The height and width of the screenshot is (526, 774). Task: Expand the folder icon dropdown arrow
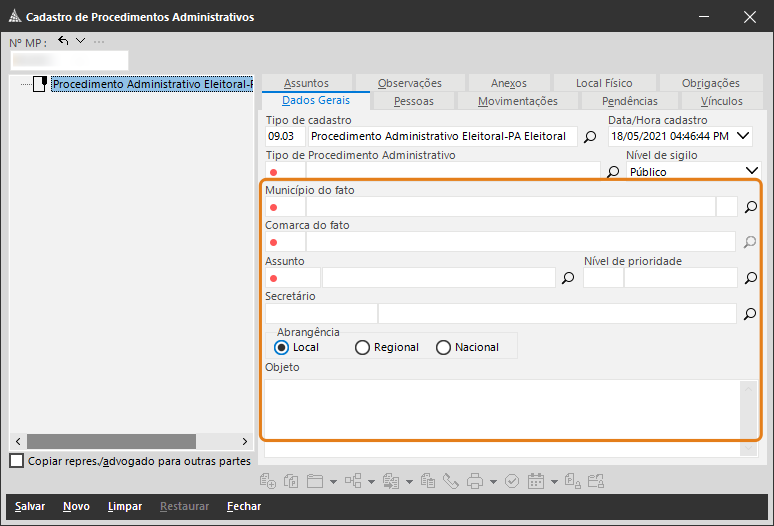(x=334, y=482)
